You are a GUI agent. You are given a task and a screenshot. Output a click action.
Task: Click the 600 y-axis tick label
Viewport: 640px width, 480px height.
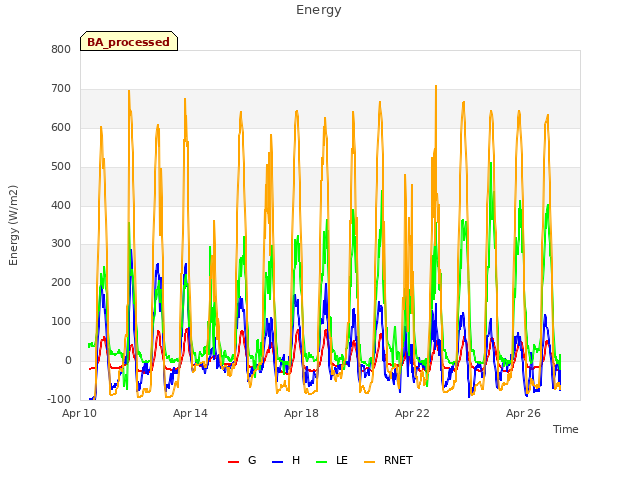(61, 128)
